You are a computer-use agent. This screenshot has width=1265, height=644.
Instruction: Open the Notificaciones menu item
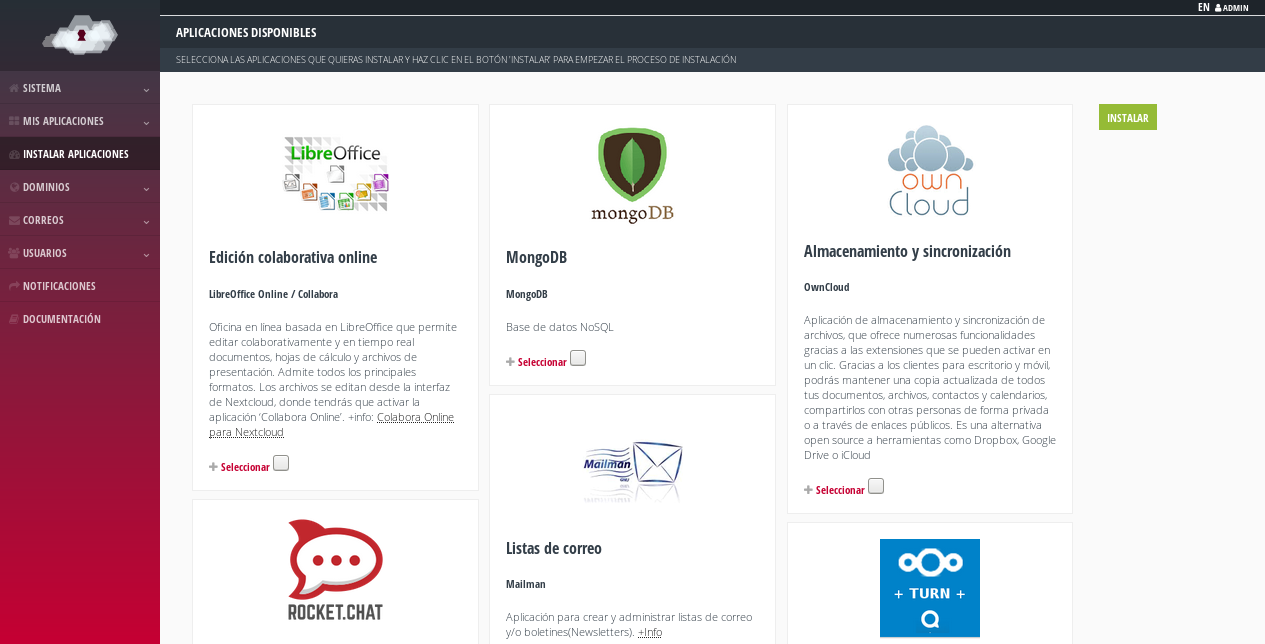pos(80,286)
